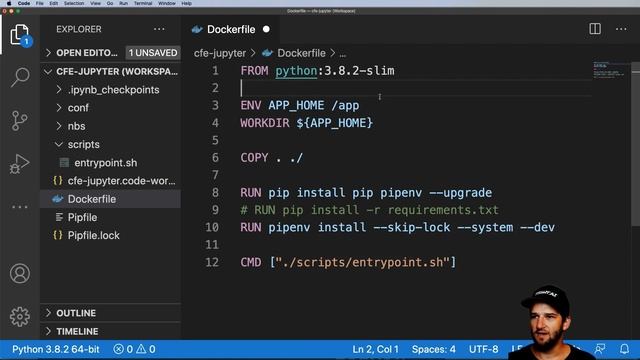Viewport: 640px width, 360px height.
Task: Open editor more actions ellipsis
Action: click(621, 29)
